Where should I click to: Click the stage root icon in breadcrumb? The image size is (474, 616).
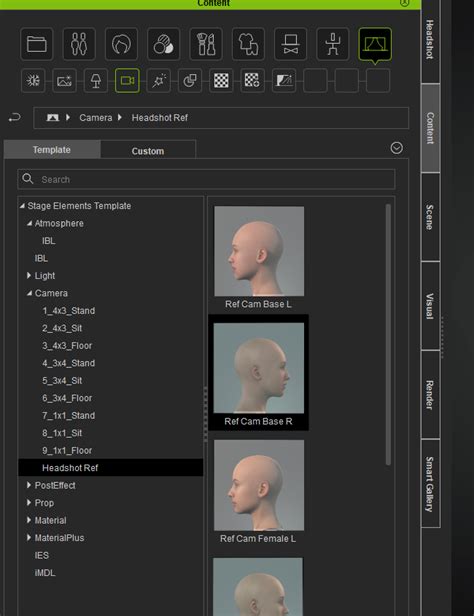coord(53,117)
